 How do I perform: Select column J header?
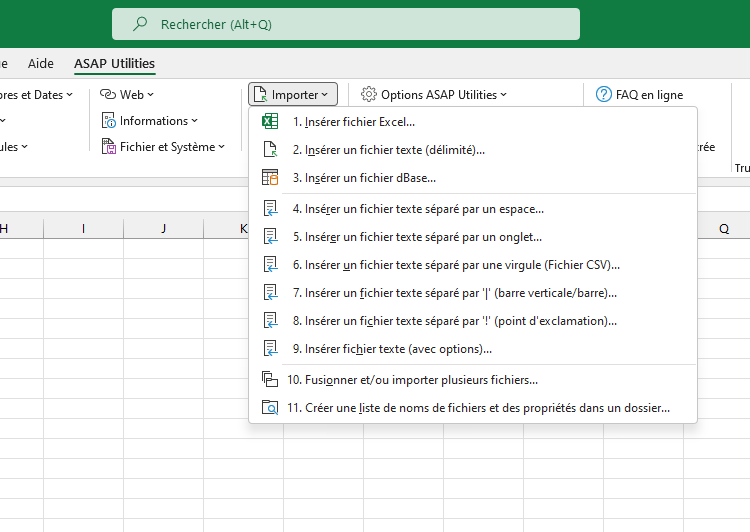point(164,229)
